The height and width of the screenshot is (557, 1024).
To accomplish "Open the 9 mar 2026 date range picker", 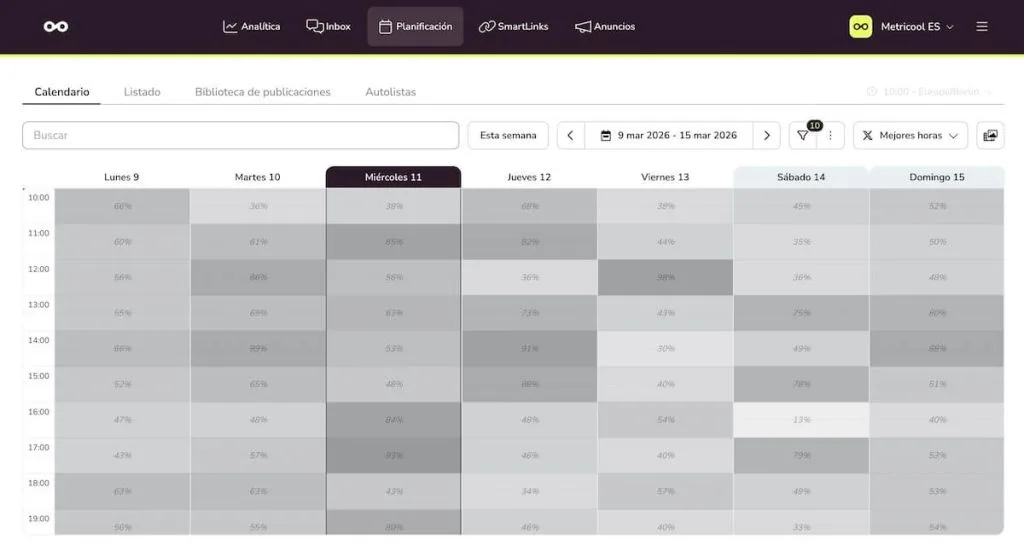I will pos(668,136).
